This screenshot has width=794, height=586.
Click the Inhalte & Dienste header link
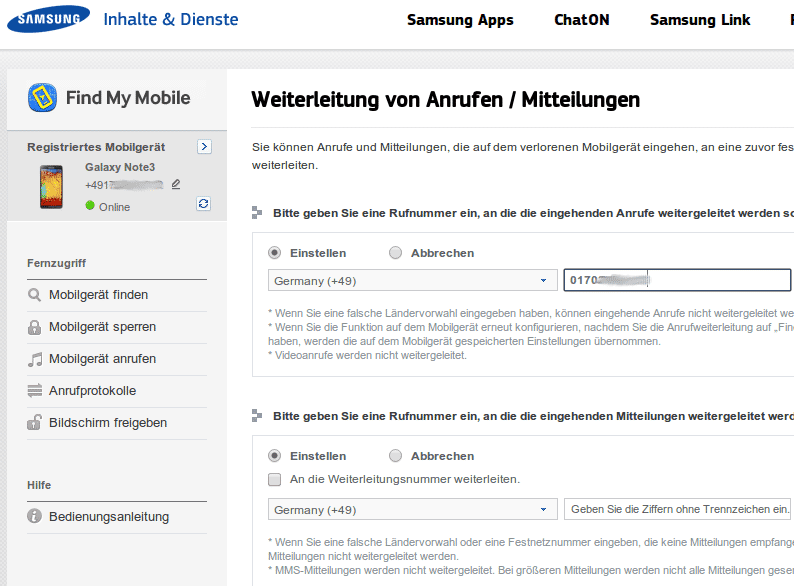(x=171, y=19)
